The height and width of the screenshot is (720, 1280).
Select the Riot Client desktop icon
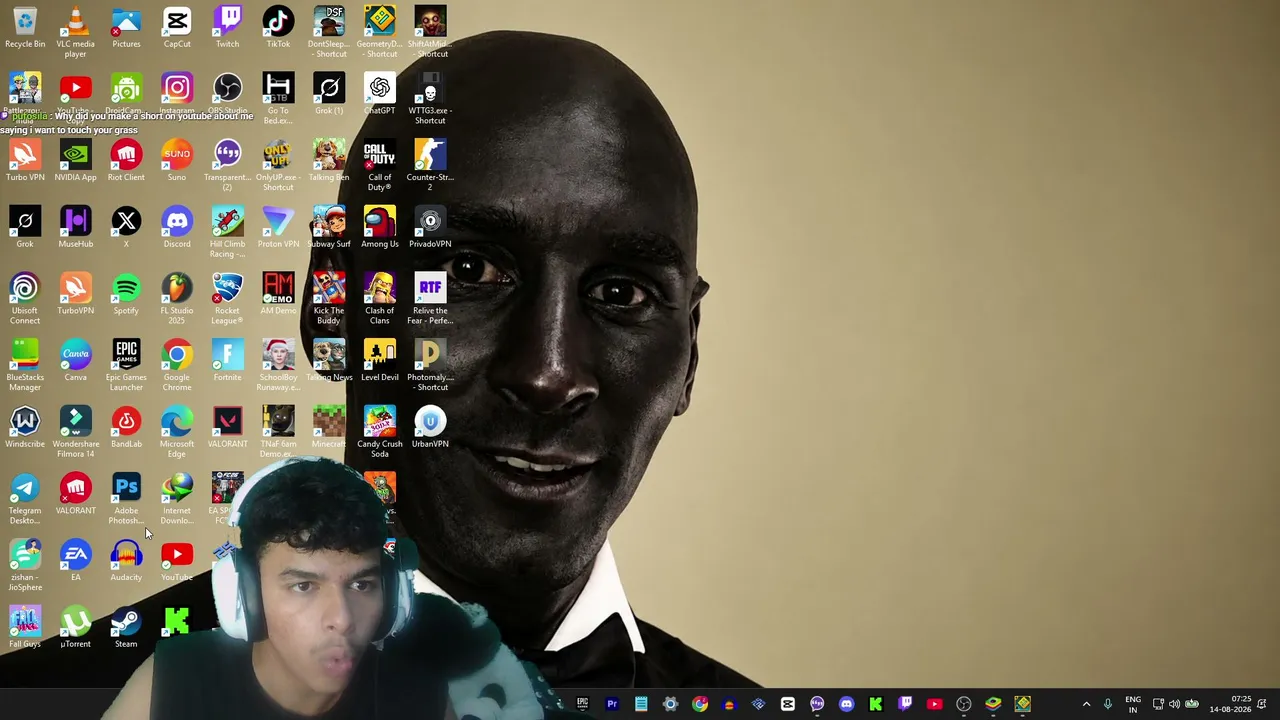pyautogui.click(x=126, y=160)
